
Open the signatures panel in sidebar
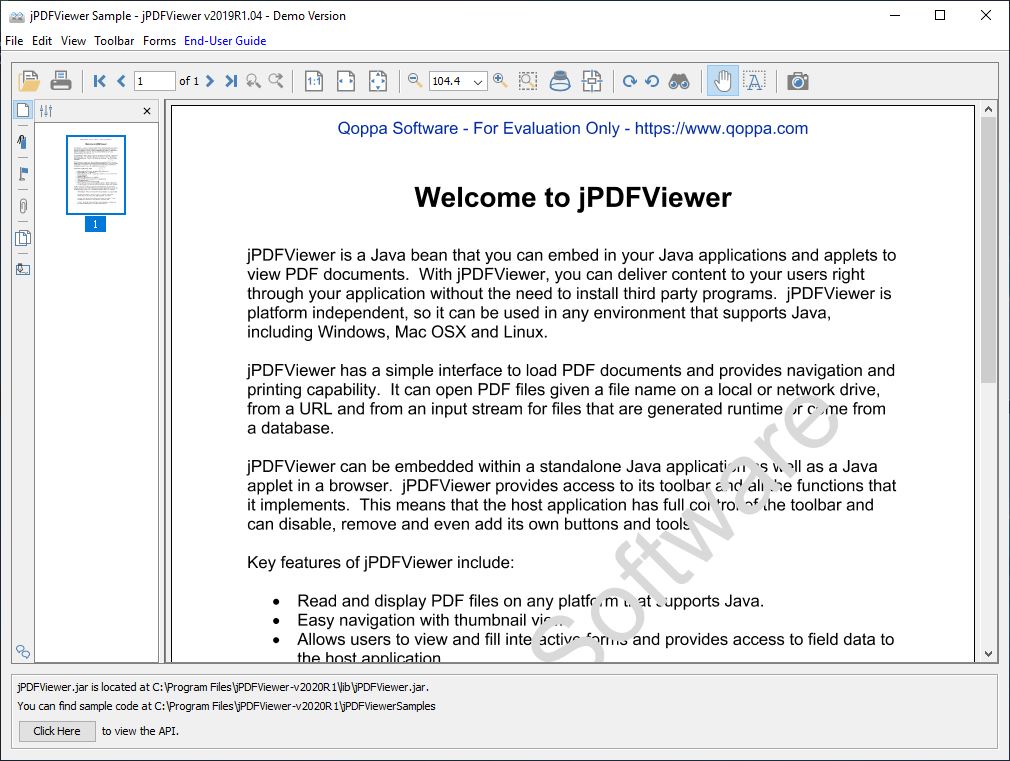(23, 141)
